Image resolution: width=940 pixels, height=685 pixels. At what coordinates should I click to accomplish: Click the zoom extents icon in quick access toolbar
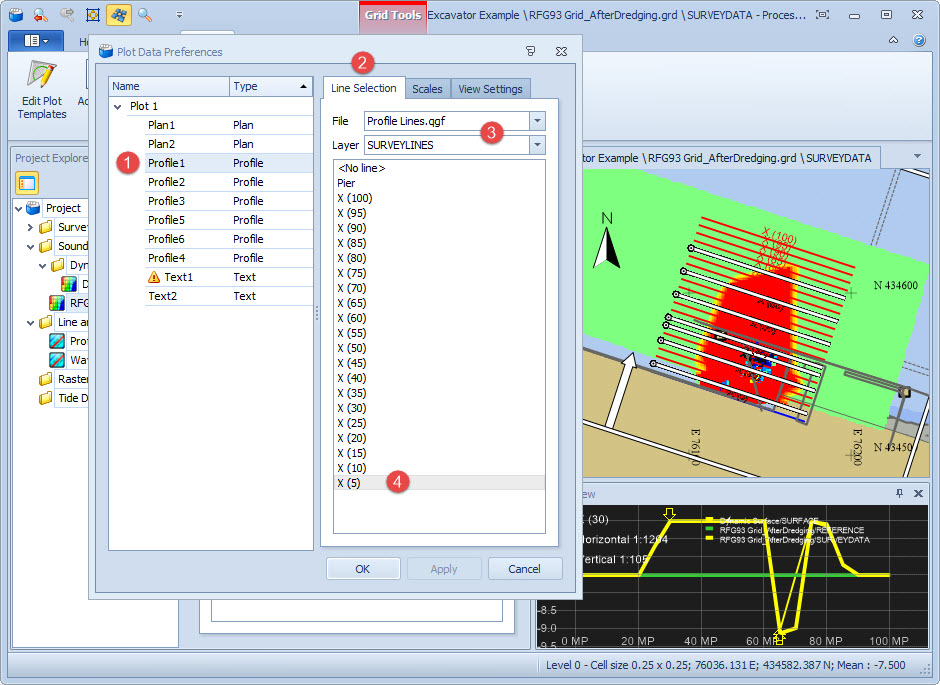(92, 15)
